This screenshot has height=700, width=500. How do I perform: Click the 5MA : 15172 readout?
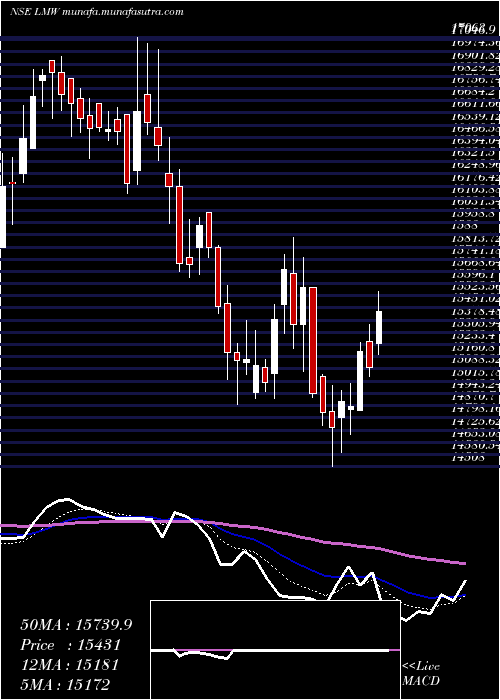pyautogui.click(x=65, y=684)
